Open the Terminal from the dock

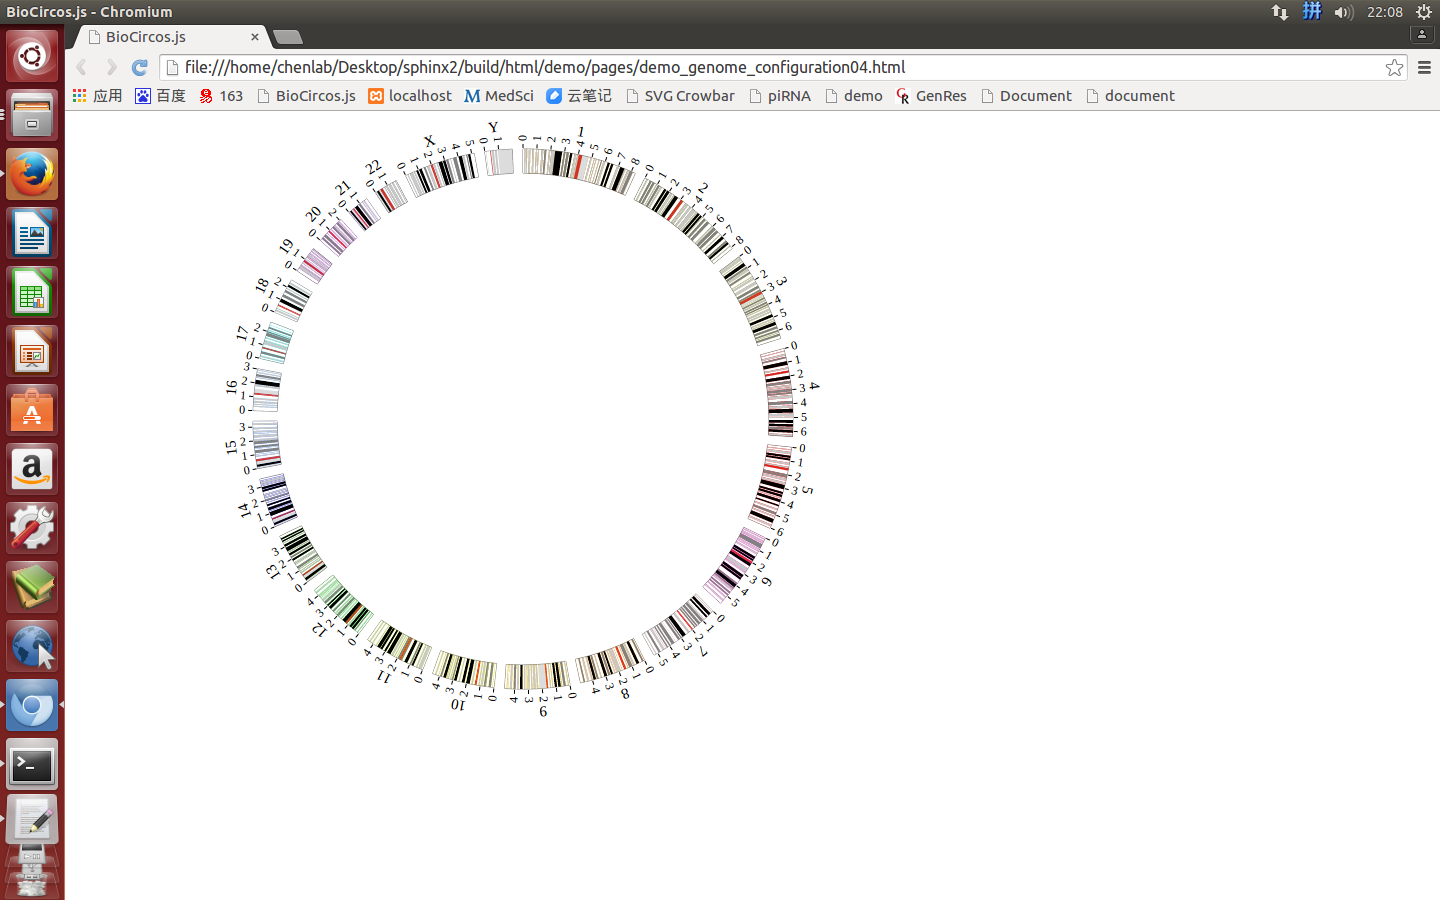pos(32,764)
